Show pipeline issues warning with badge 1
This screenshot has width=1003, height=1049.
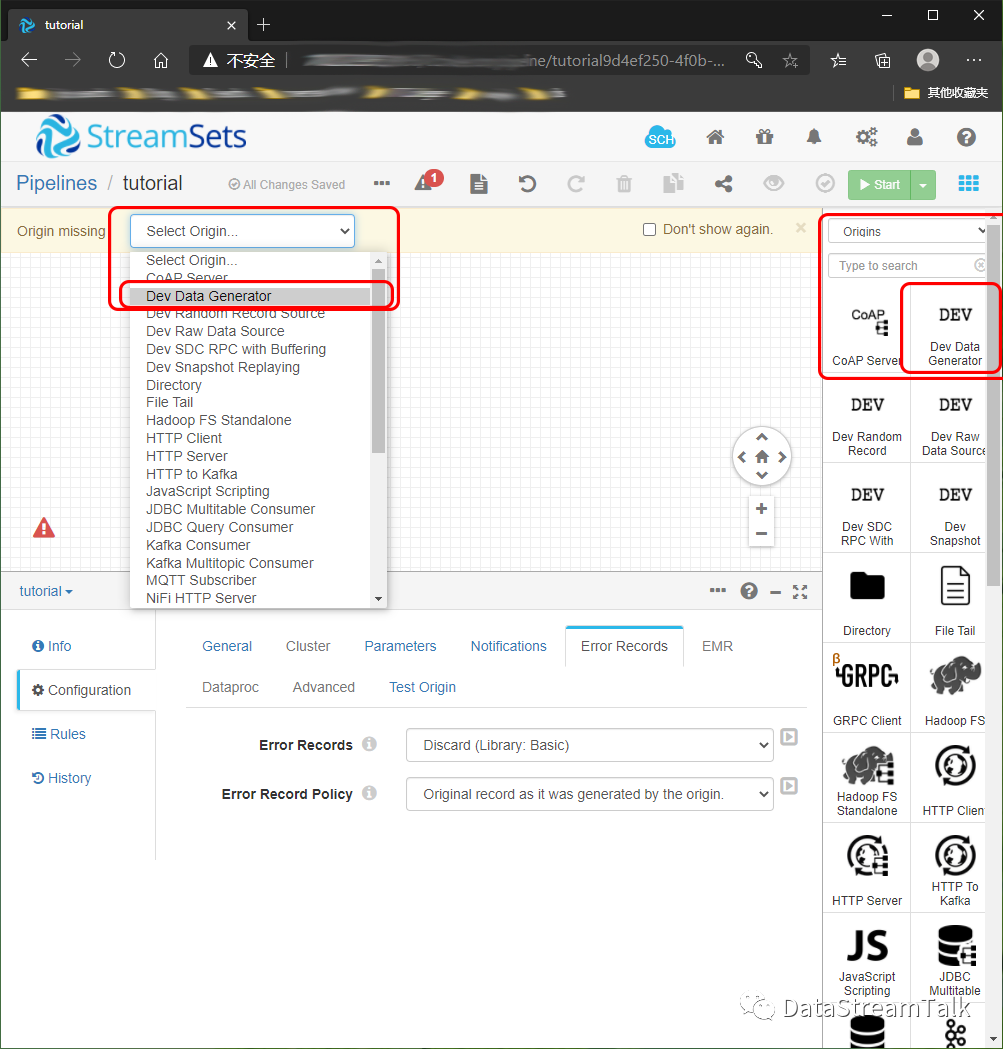click(428, 181)
